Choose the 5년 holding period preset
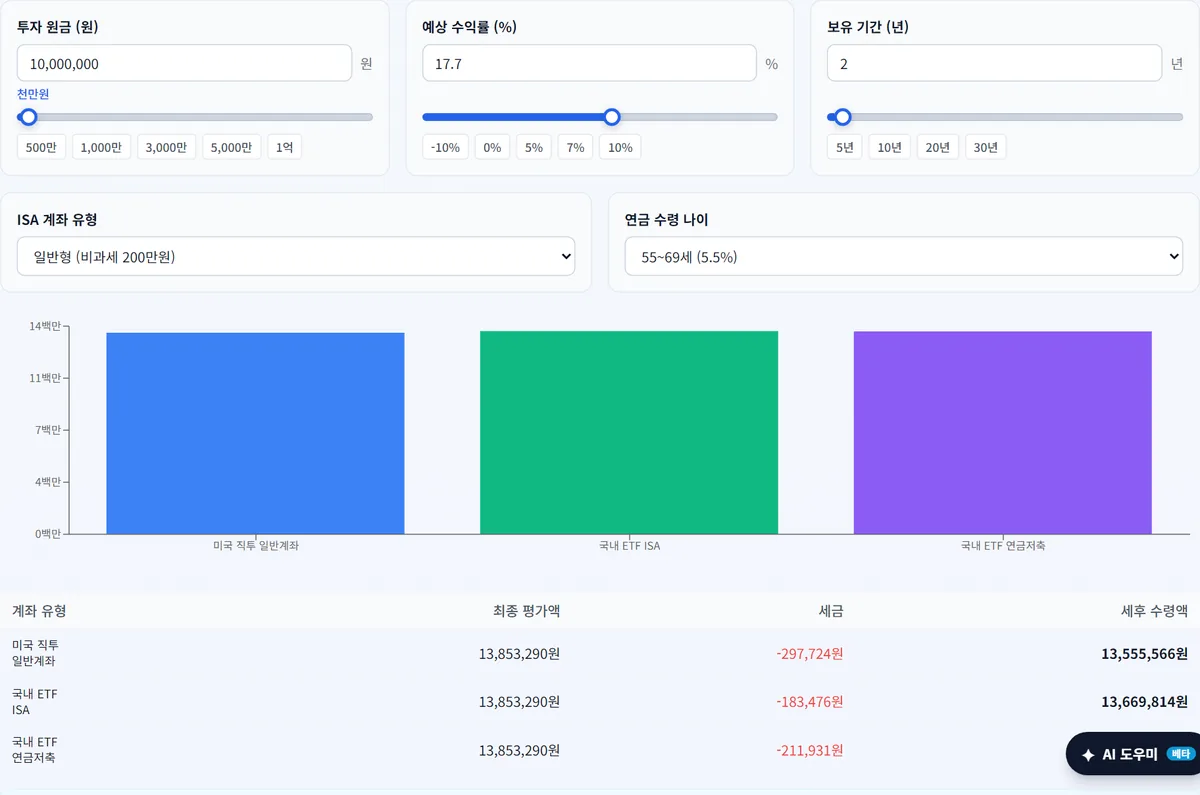The height and width of the screenshot is (795, 1200). [x=845, y=147]
